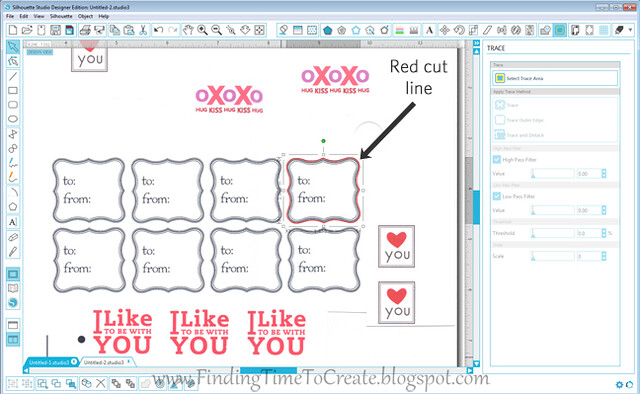
Task: Toggle High Pass Filter checkbox
Action: (x=497, y=160)
